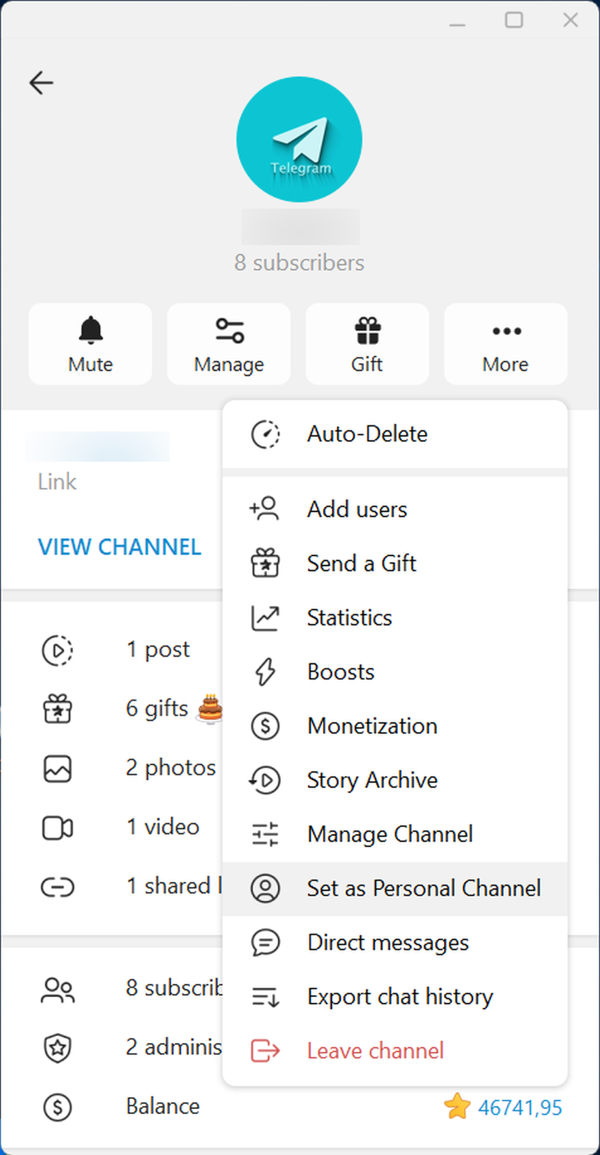Follow the VIEW CHANNEL link
The height and width of the screenshot is (1155, 600).
click(119, 547)
